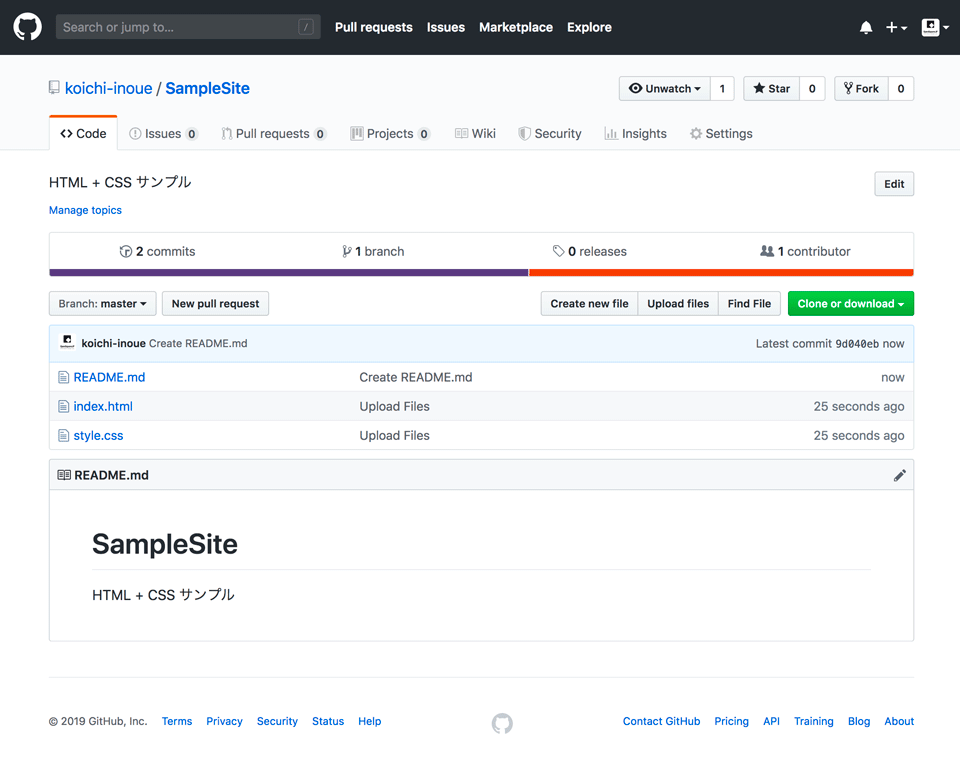The width and height of the screenshot is (960, 768).
Task: Expand the Branch: master dropdown
Action: [x=102, y=304]
